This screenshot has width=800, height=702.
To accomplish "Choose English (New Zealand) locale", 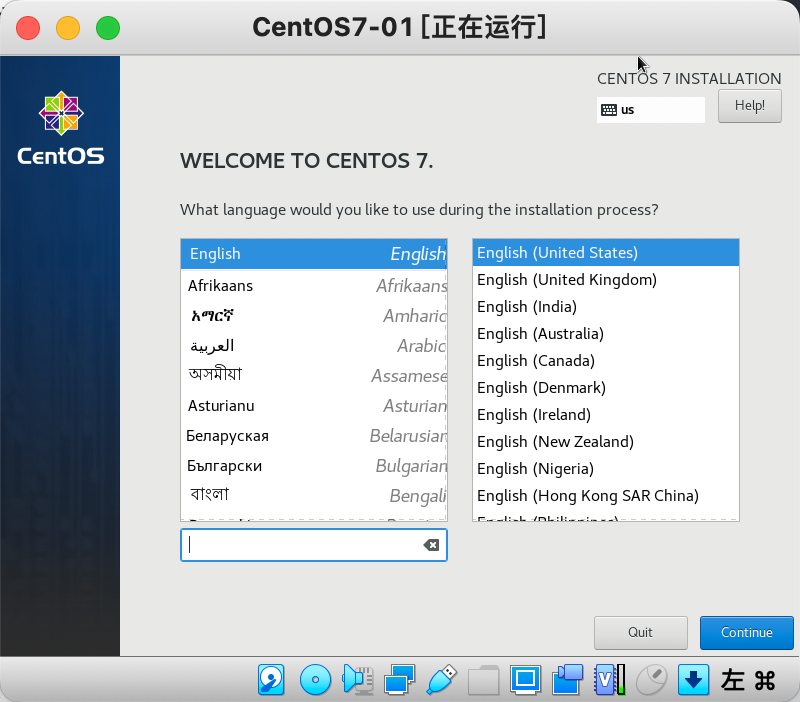I will [606, 442].
